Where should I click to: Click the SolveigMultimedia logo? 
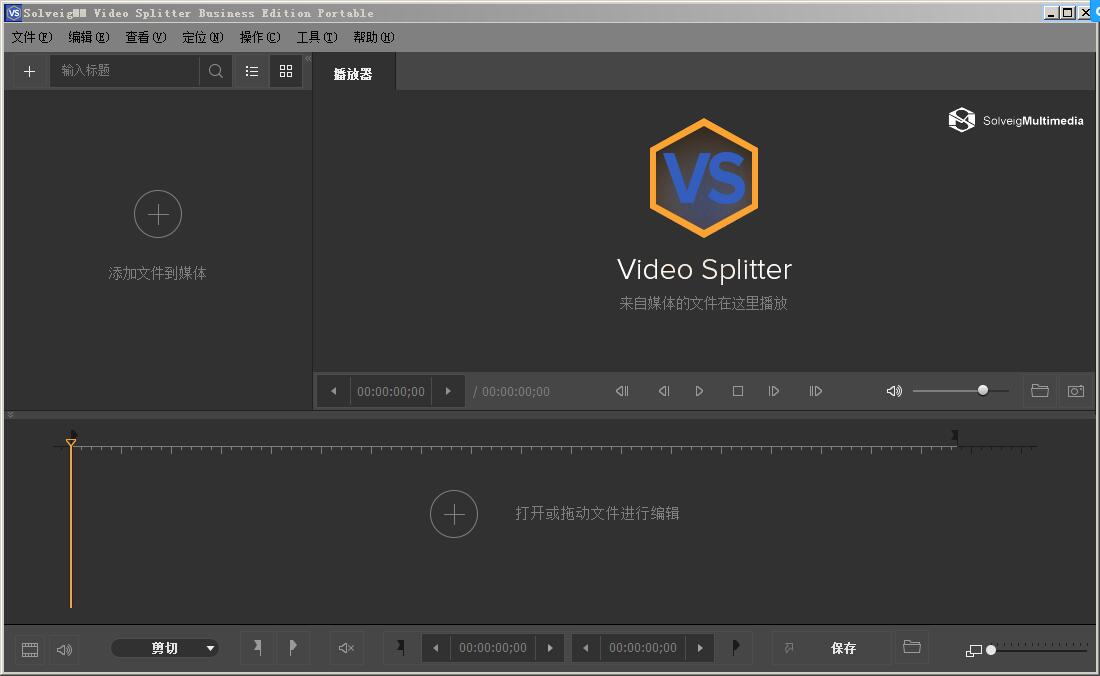click(x=1016, y=120)
